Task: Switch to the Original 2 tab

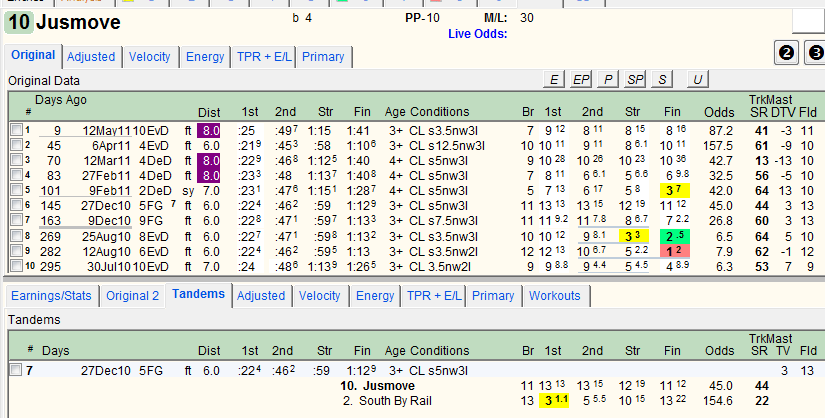Action: tap(133, 296)
